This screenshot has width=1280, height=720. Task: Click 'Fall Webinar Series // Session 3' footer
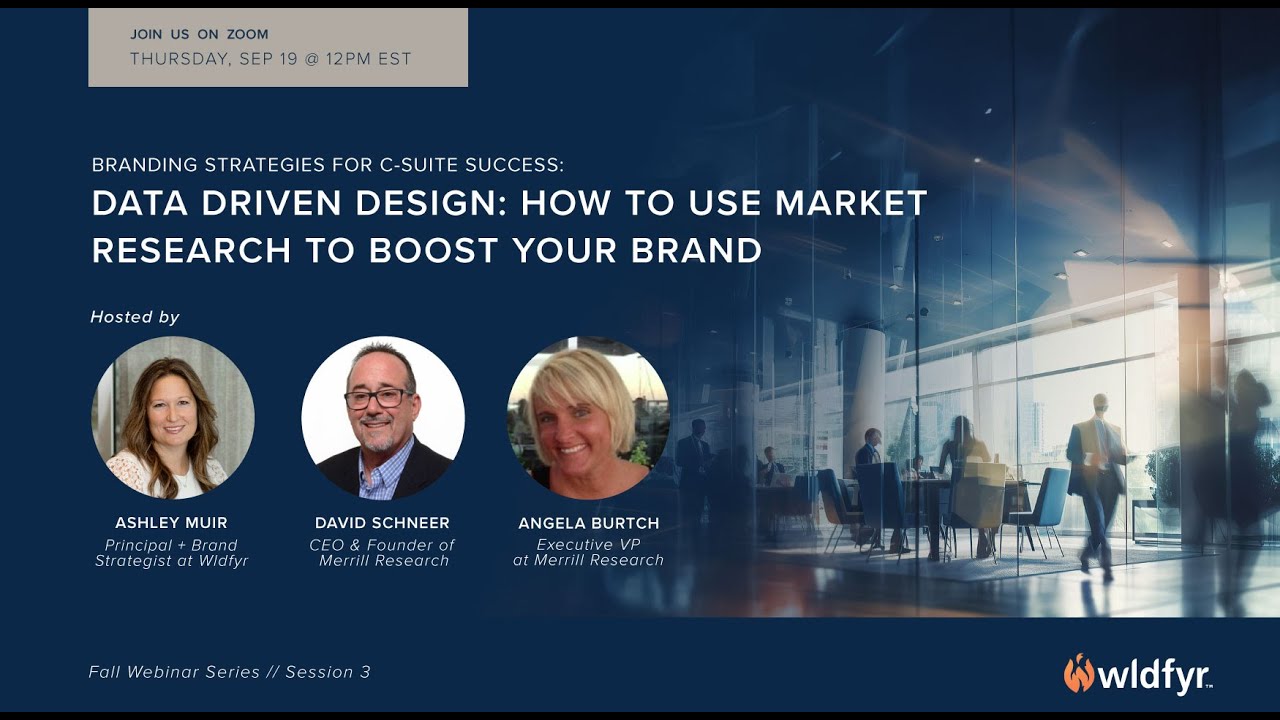(x=230, y=672)
